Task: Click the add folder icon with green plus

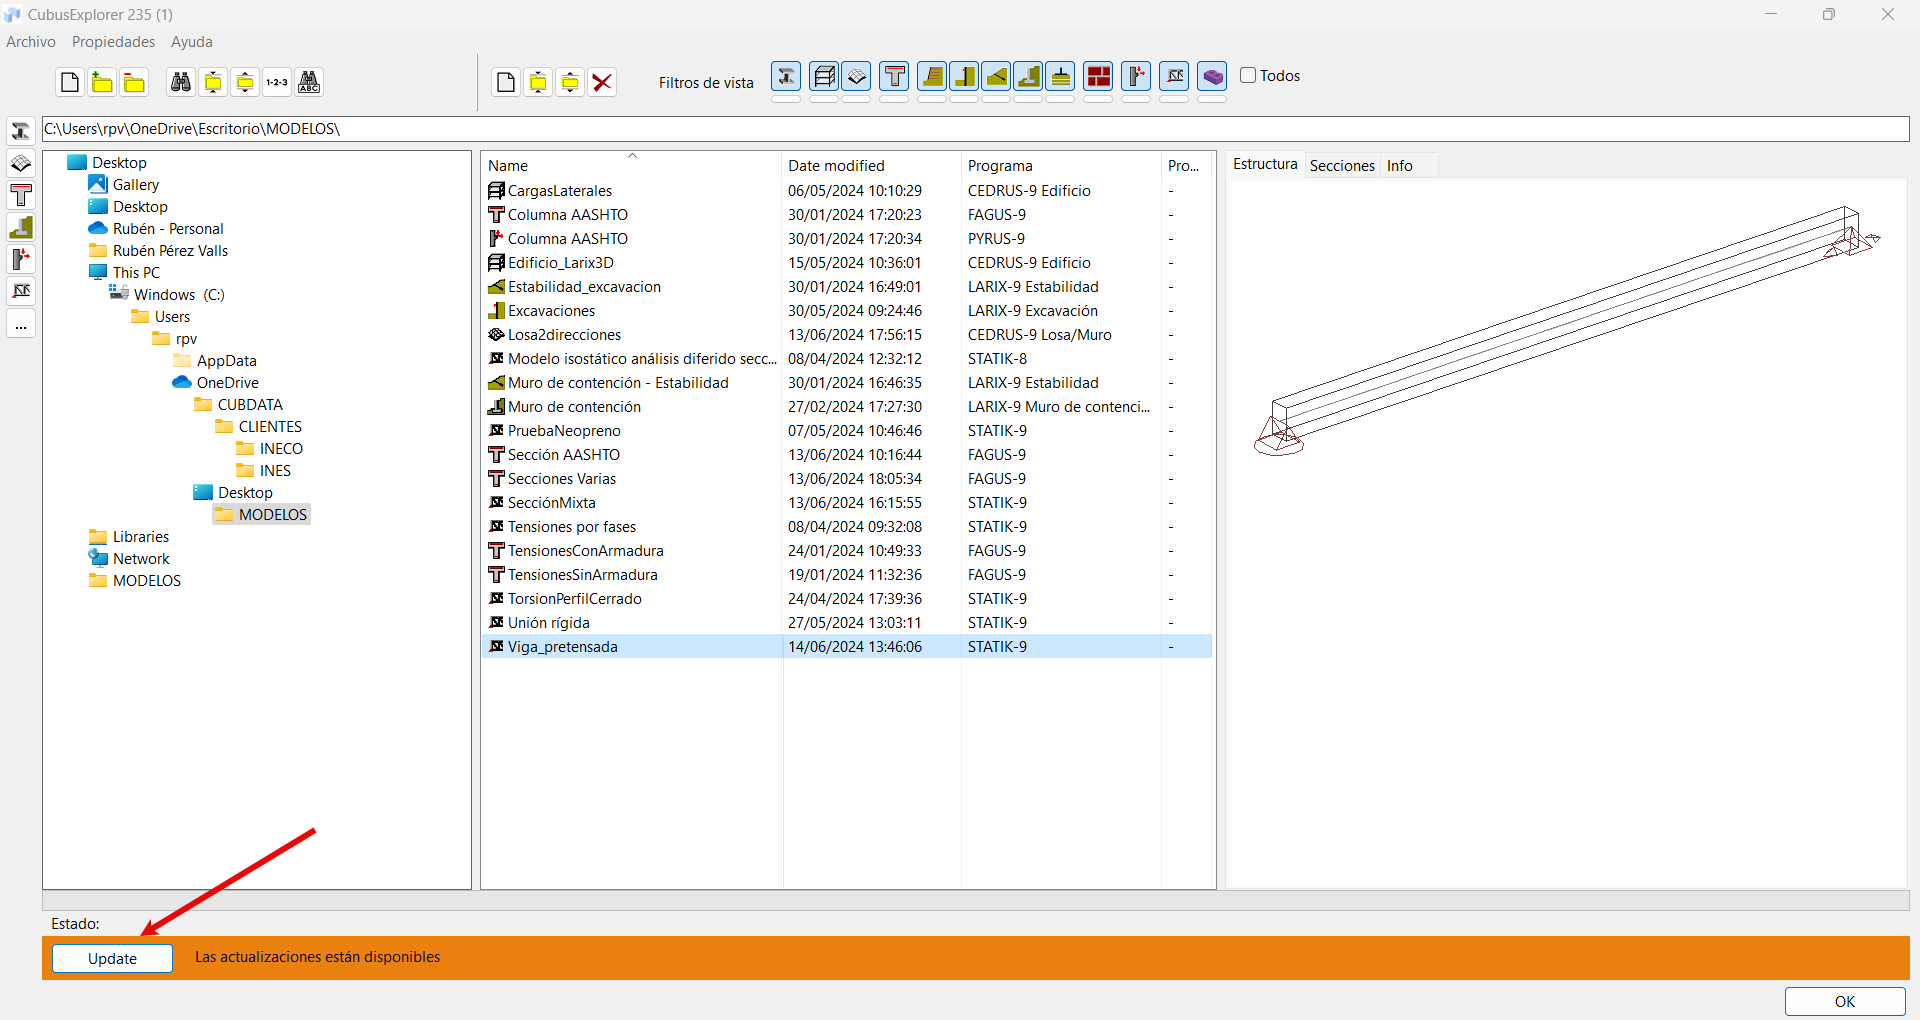Action: pos(102,82)
